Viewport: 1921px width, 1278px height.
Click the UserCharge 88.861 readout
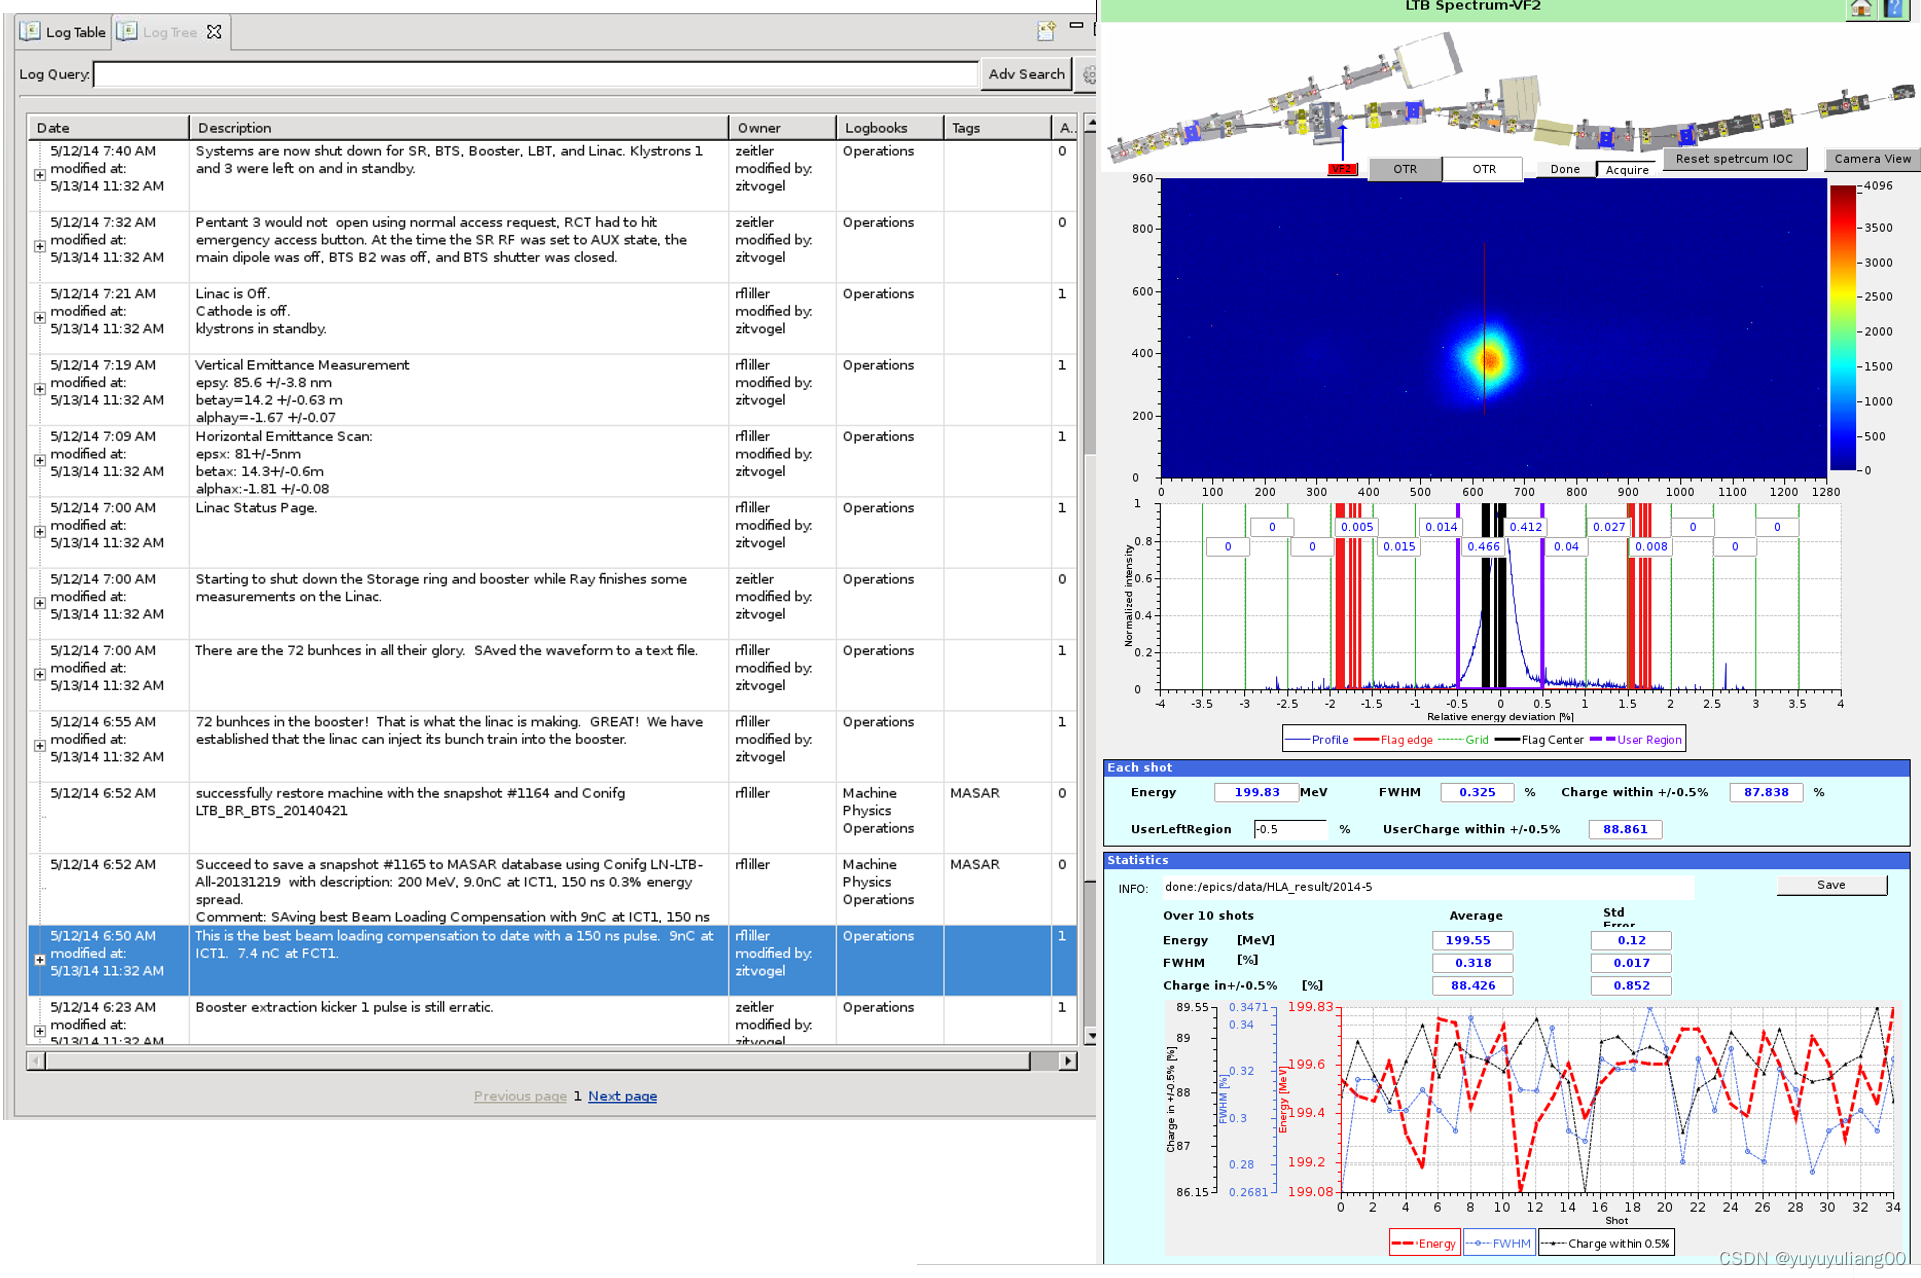1625,829
